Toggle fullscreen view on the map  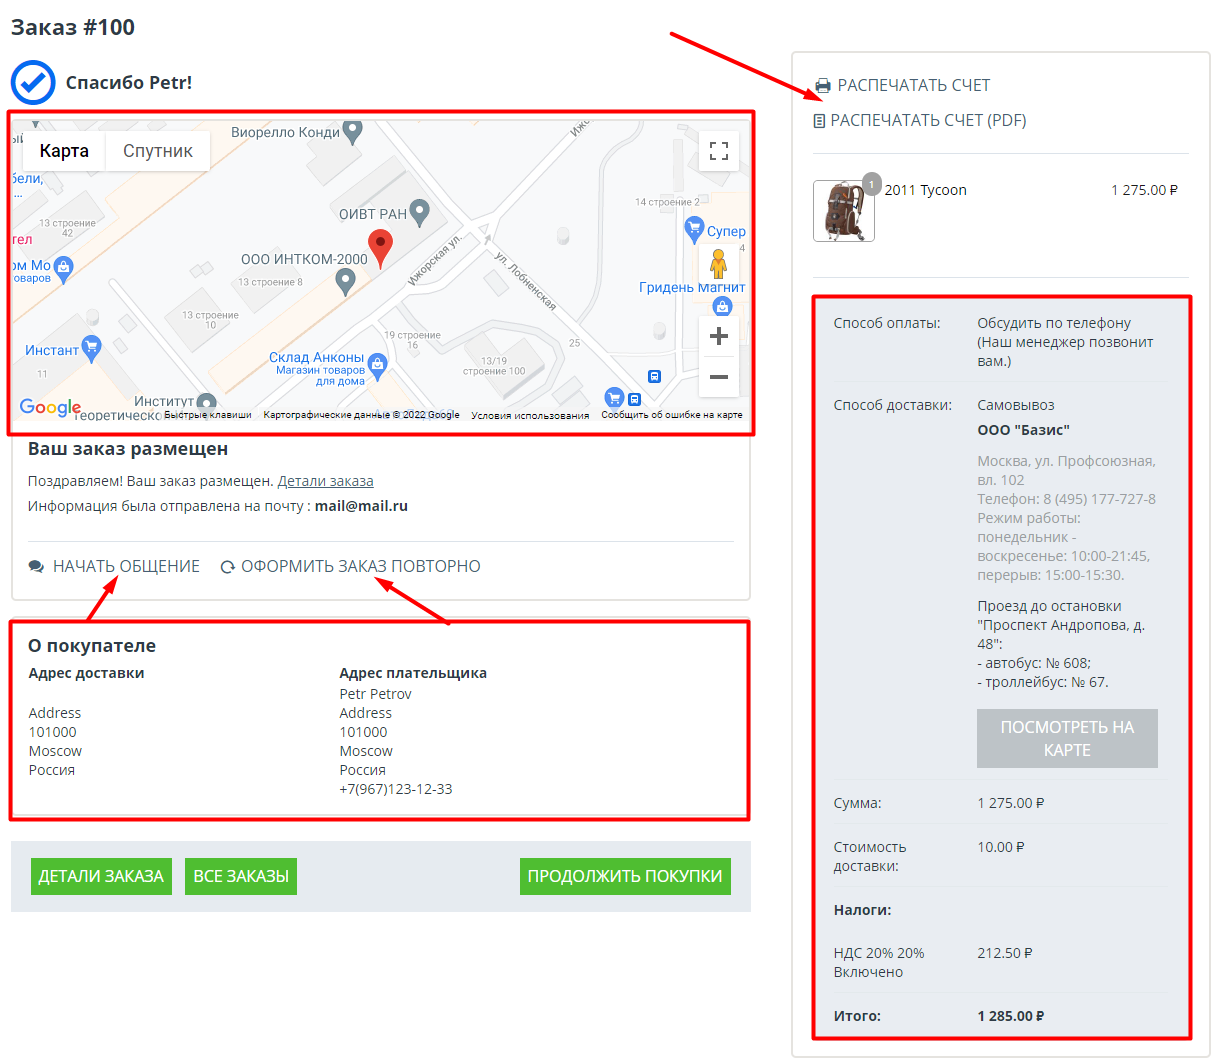point(718,151)
